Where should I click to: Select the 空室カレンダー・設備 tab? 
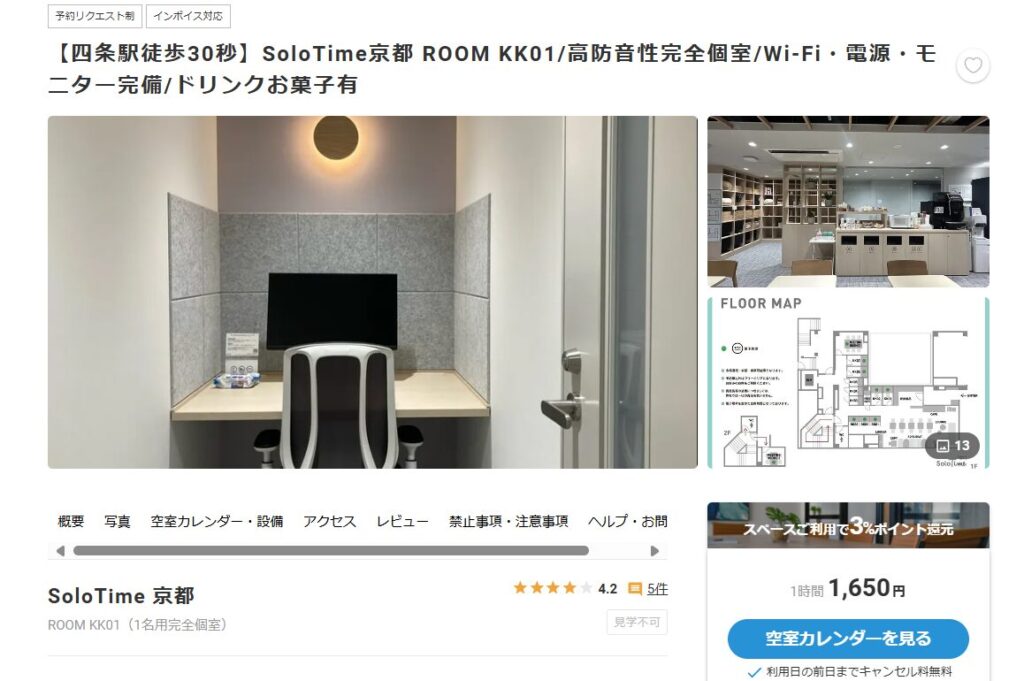click(x=217, y=521)
